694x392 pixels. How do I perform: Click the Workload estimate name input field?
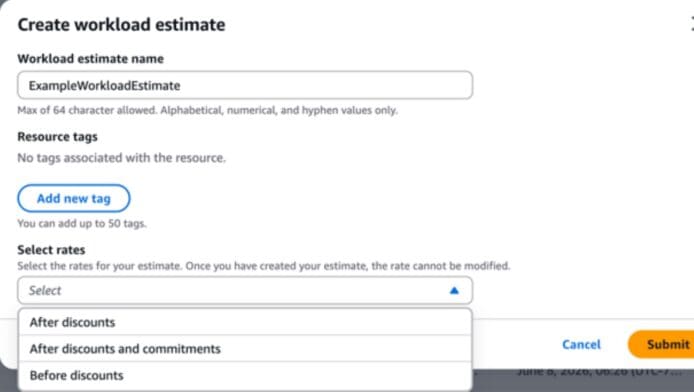(x=245, y=85)
